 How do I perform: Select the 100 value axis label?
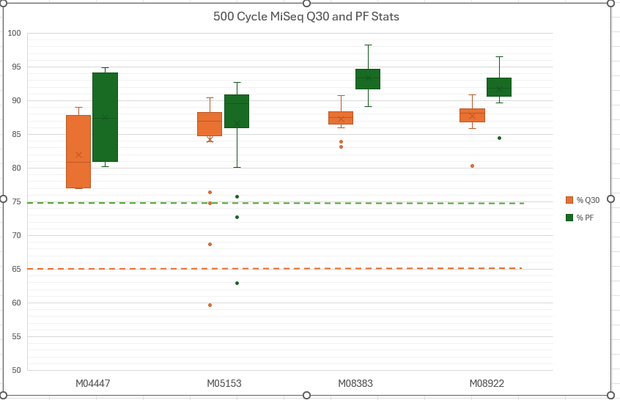click(14, 33)
